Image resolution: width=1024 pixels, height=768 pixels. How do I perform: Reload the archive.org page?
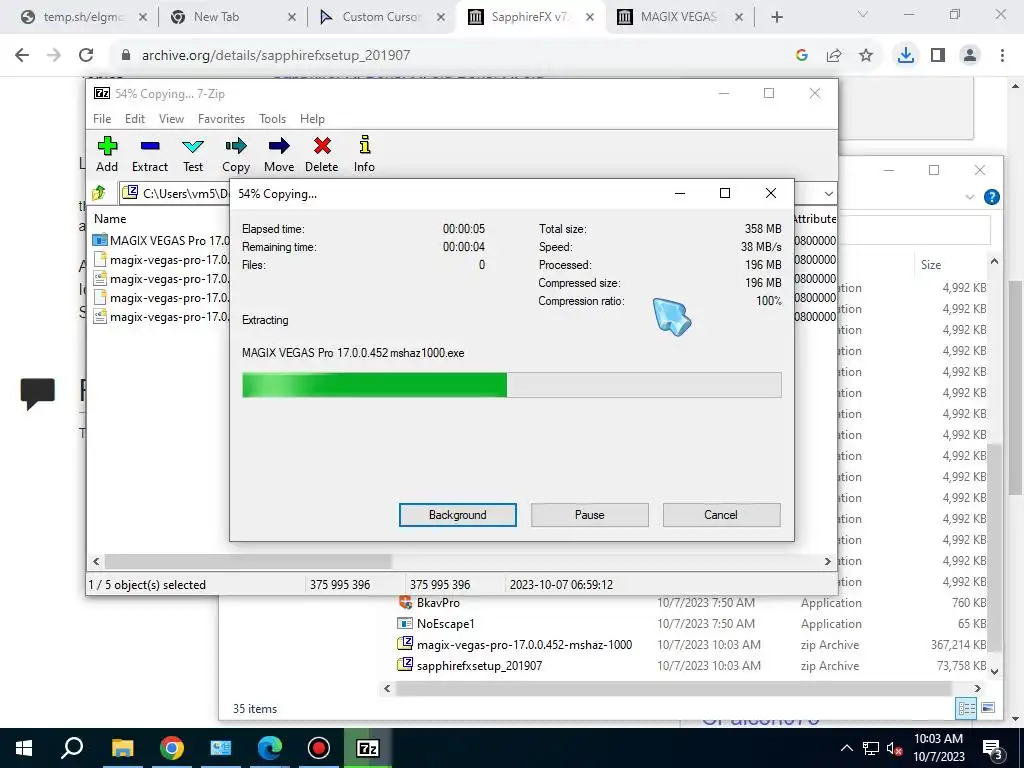click(x=86, y=55)
